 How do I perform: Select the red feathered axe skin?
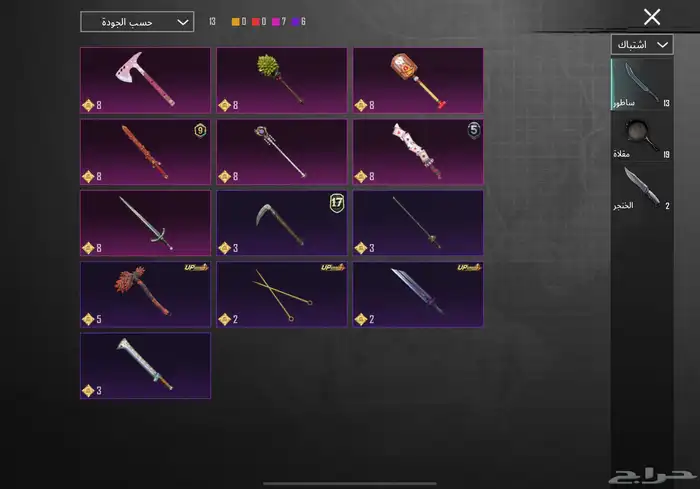click(145, 294)
